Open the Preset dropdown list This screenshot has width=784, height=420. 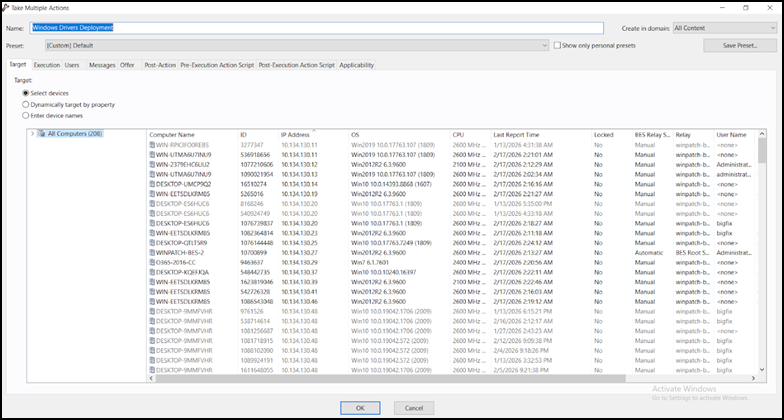(x=544, y=45)
